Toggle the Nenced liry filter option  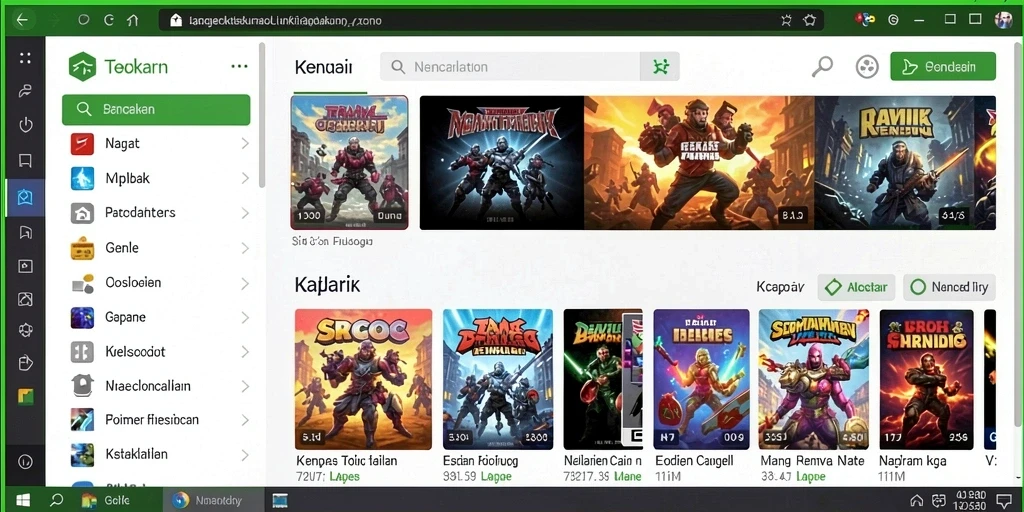[x=949, y=287]
